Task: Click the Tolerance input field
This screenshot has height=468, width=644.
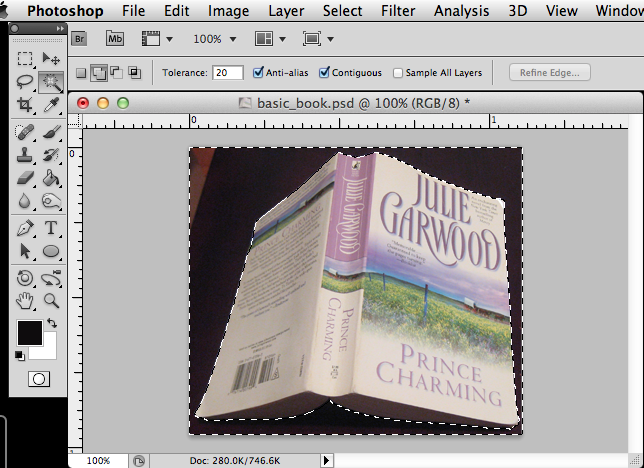Action: (228, 73)
